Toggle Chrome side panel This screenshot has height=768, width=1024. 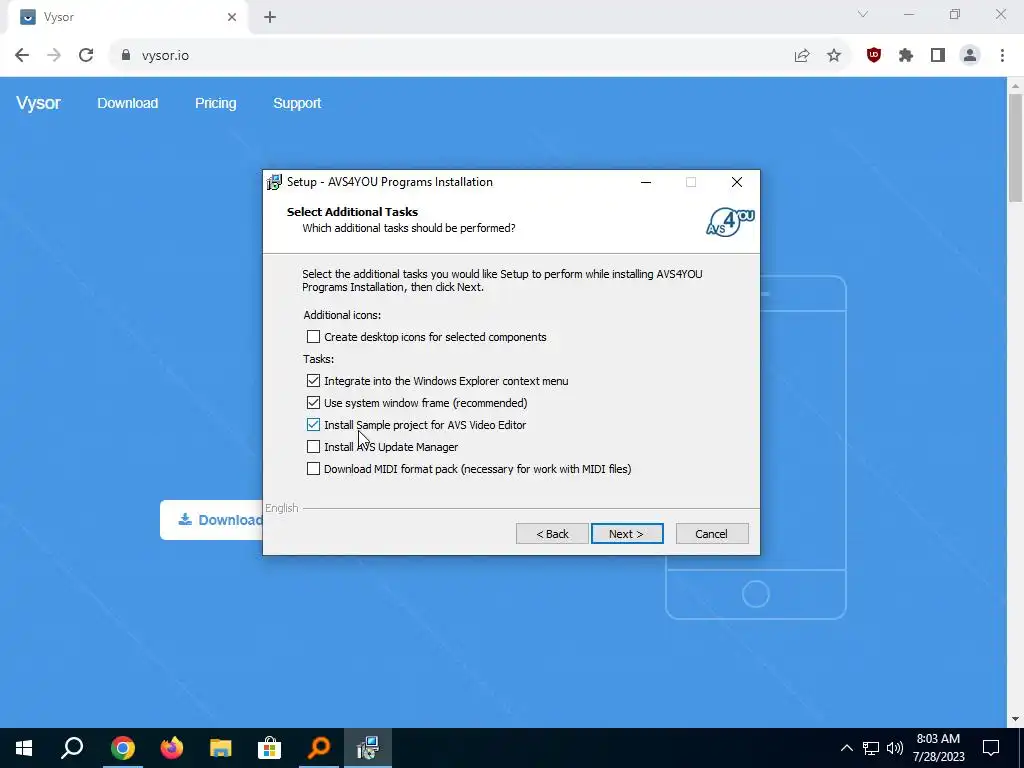938,56
